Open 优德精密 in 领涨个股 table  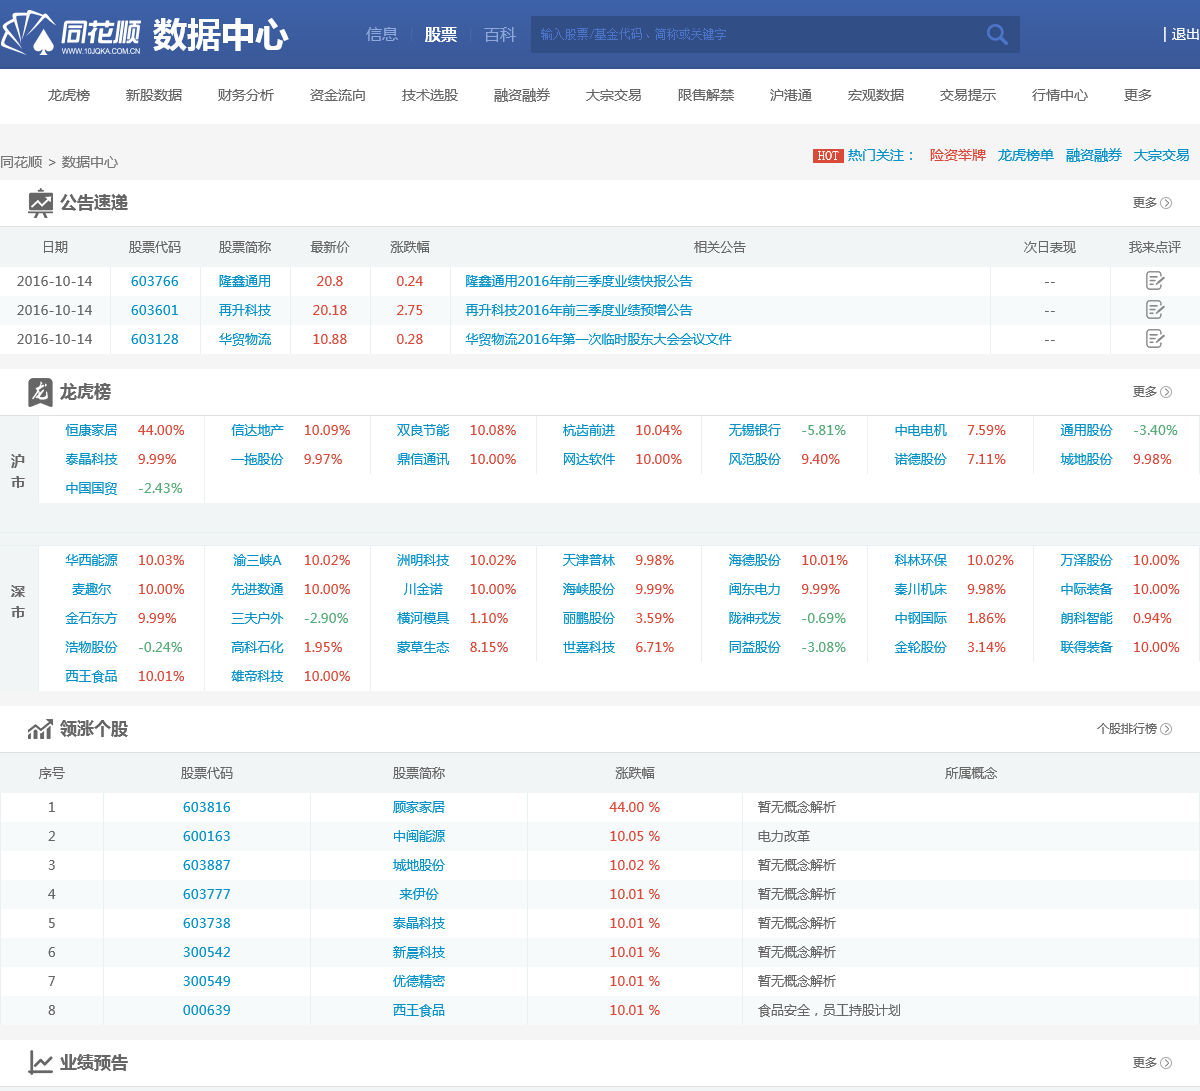click(419, 981)
